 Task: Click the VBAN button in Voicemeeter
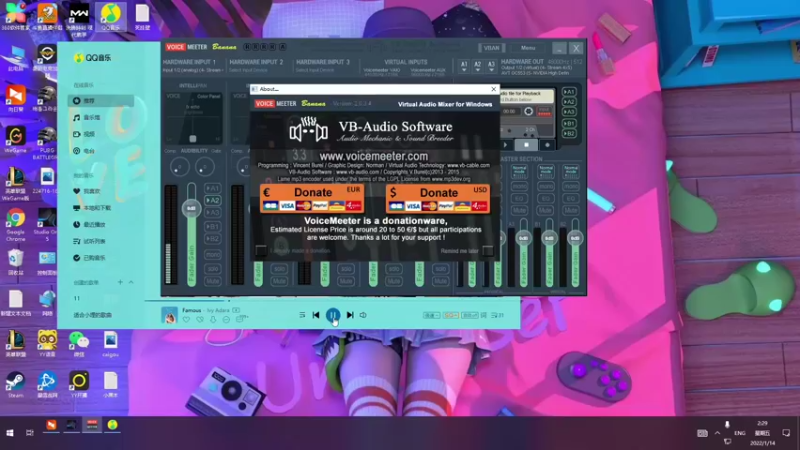click(x=491, y=48)
